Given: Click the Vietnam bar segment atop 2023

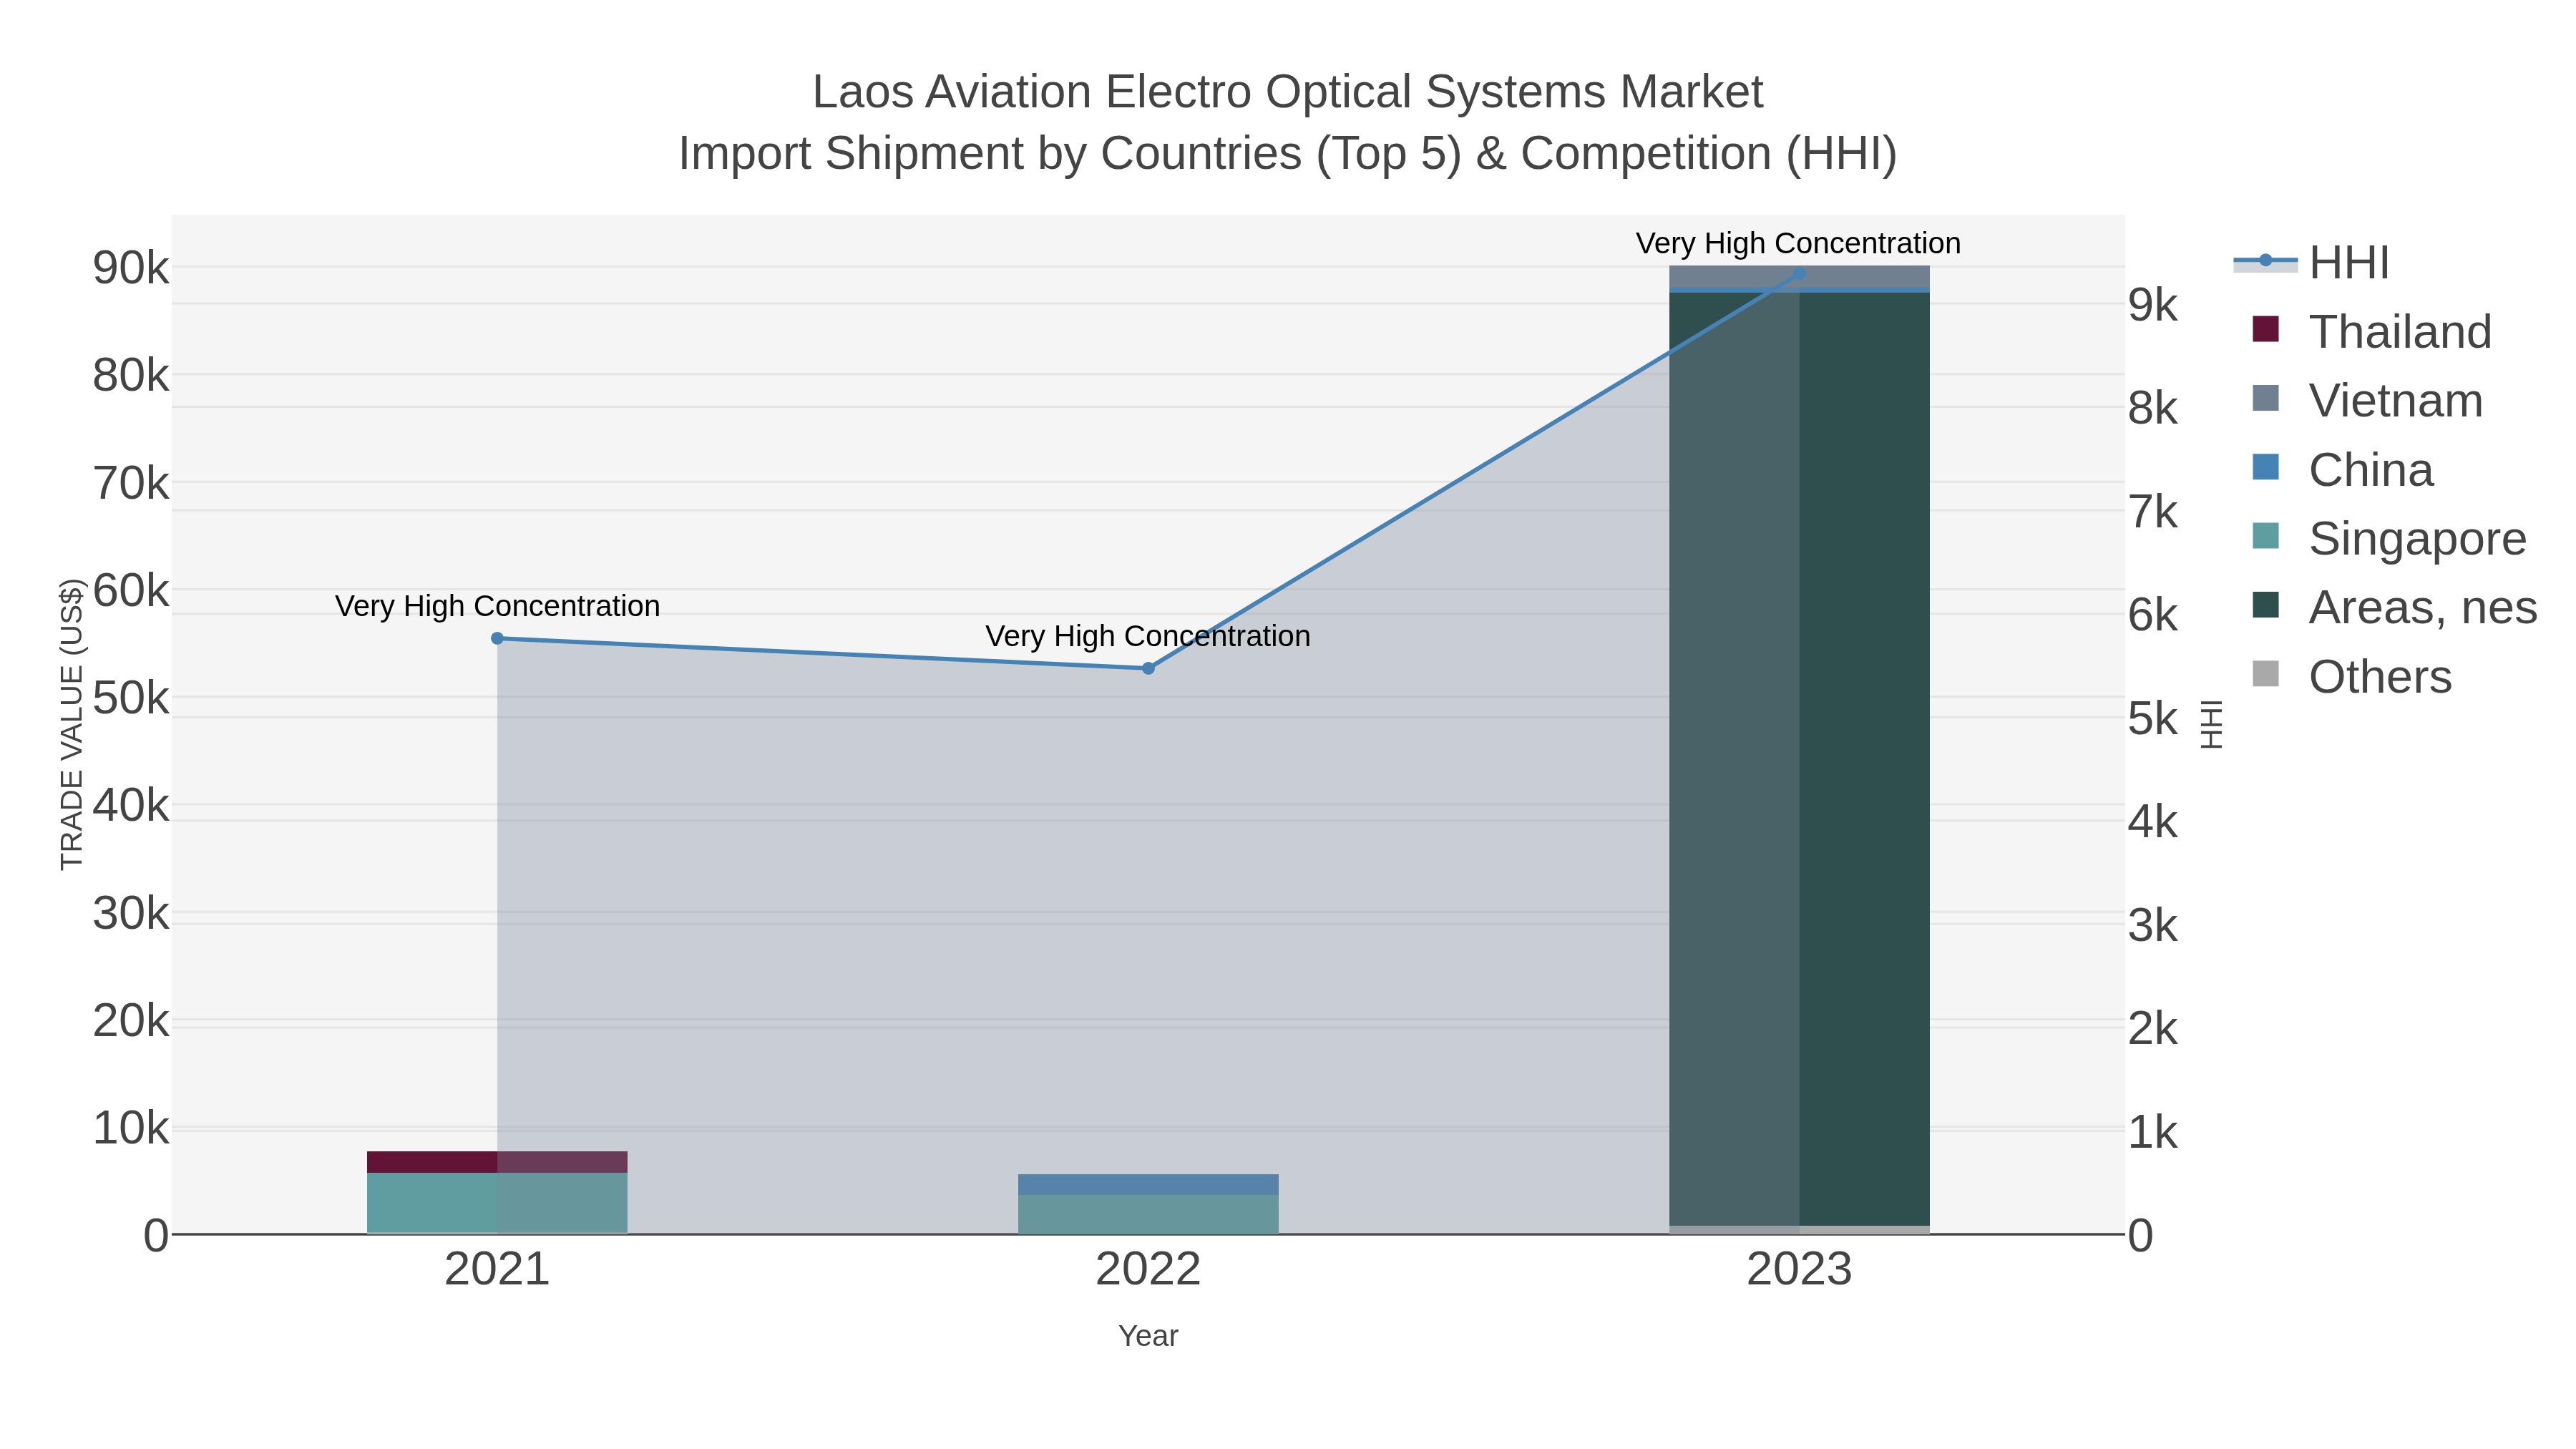Looking at the screenshot, I should [1799, 277].
